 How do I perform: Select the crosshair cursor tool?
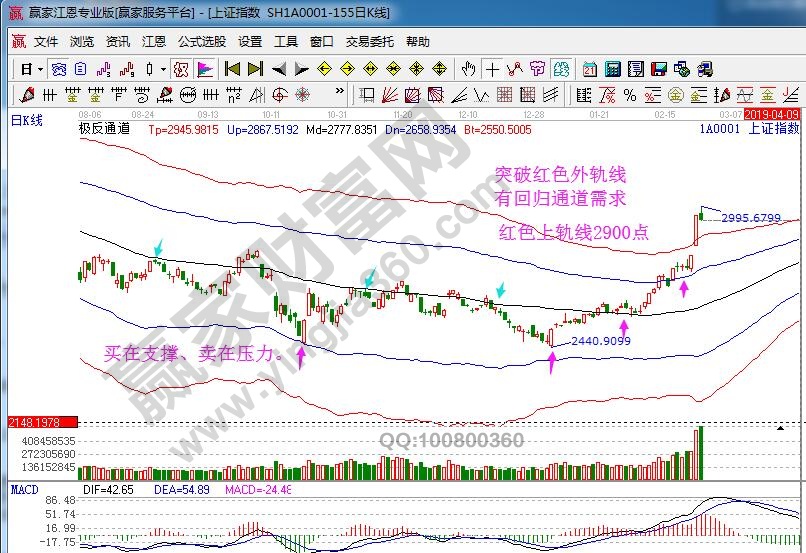click(491, 69)
